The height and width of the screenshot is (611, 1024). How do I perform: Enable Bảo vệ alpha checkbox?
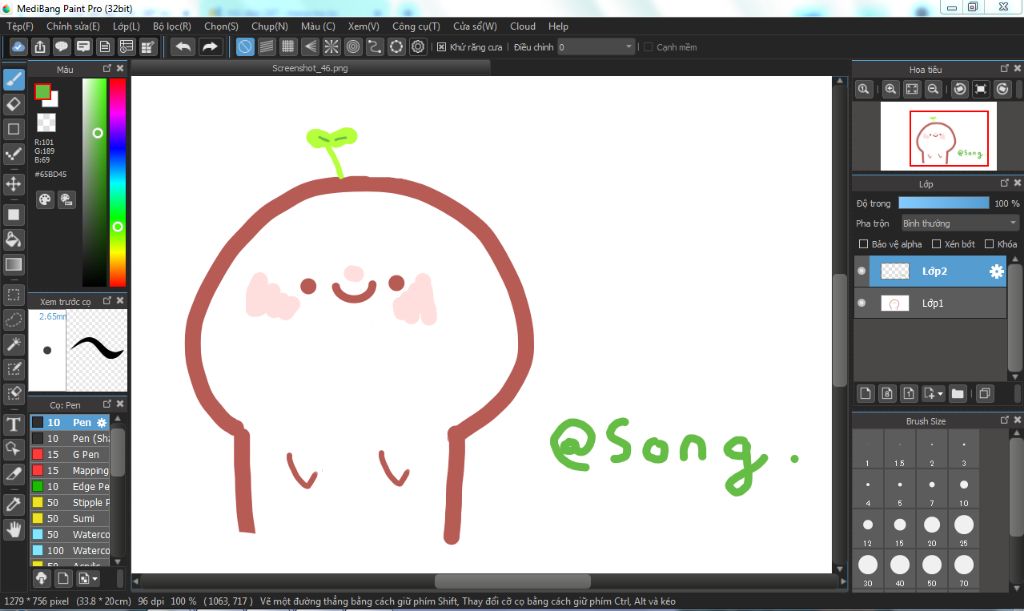[863, 244]
